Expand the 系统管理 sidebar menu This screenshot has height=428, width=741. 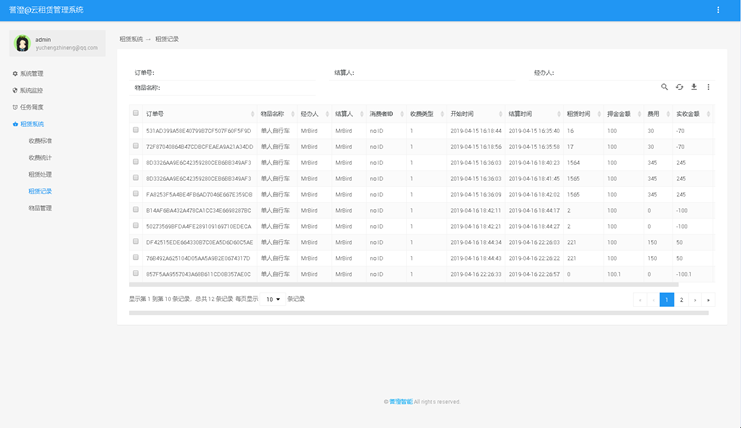click(28, 73)
